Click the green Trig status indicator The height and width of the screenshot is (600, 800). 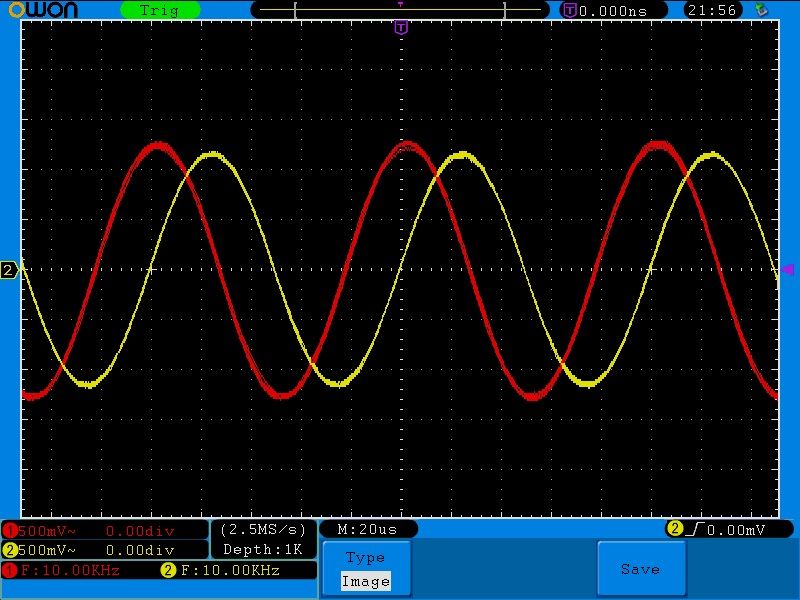tap(159, 10)
